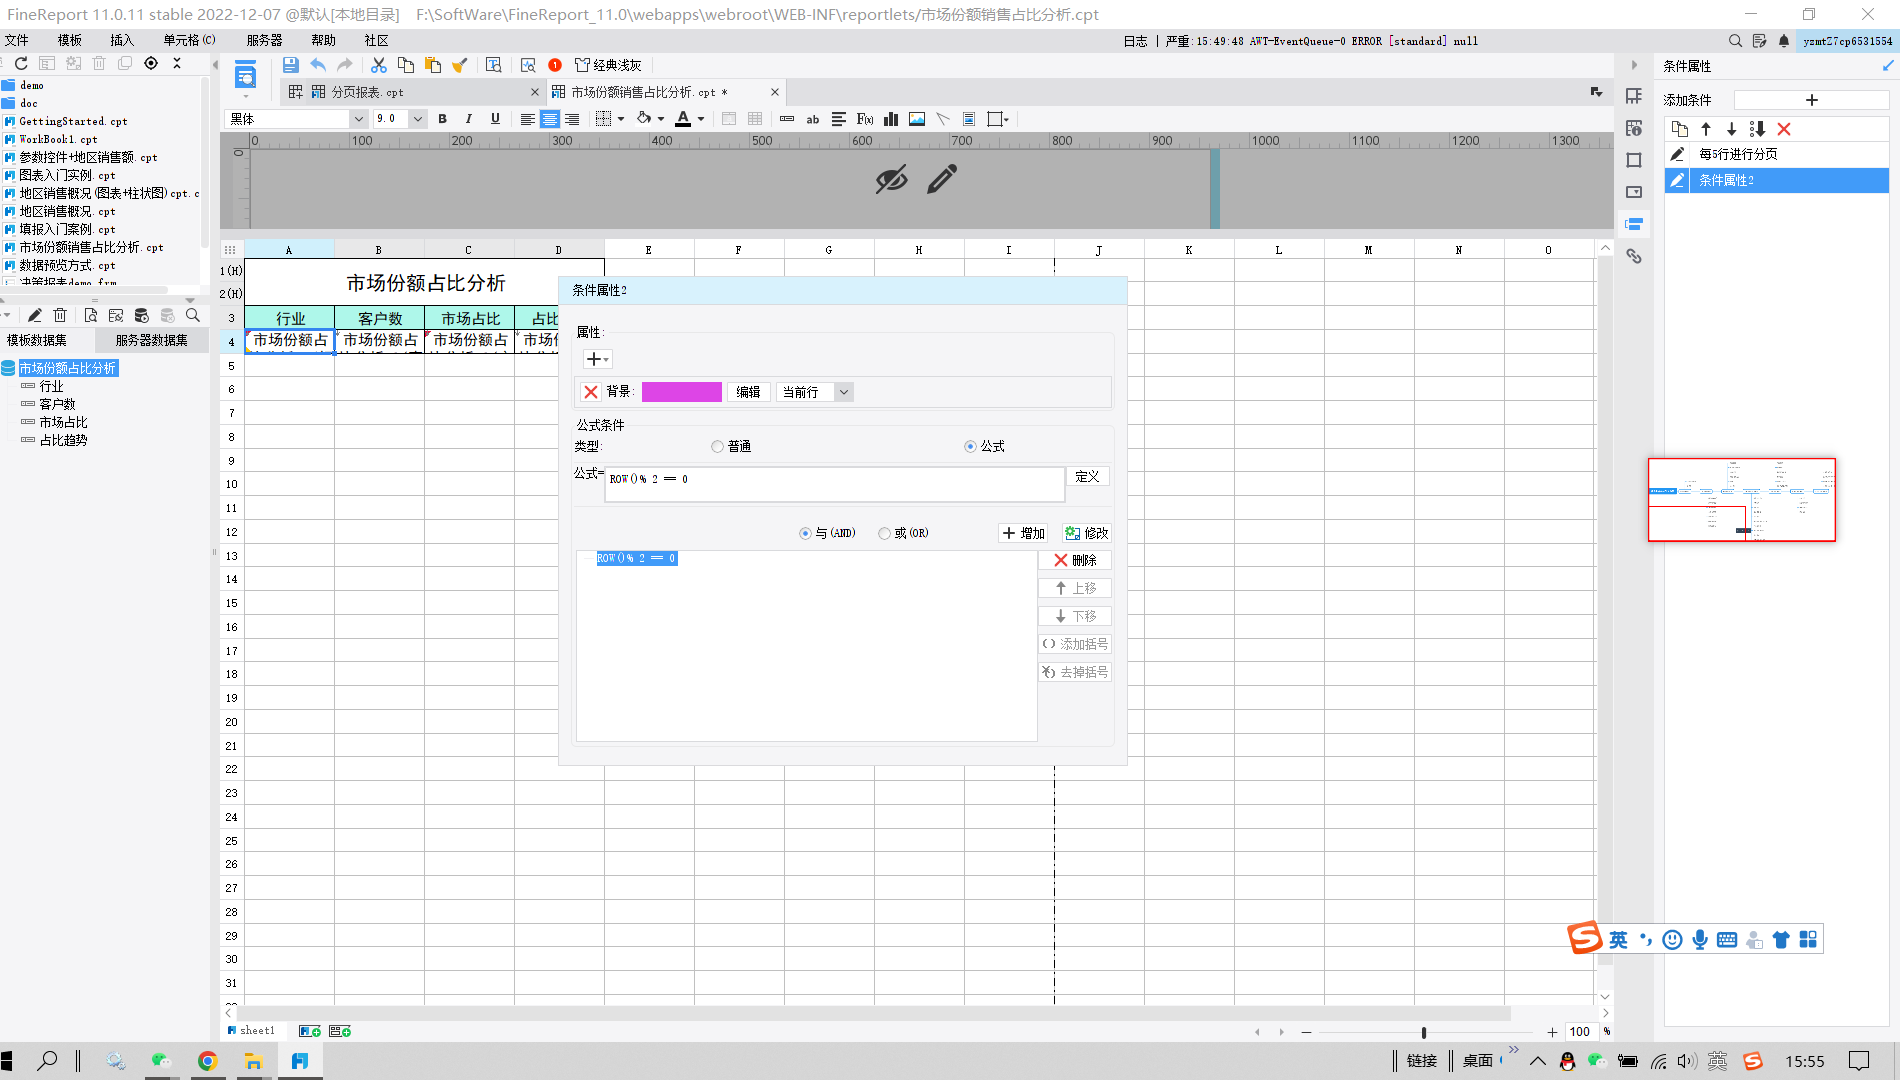This screenshot has height=1080, width=1900.
Task: Click the Fx insert formula icon
Action: pyautogui.click(x=864, y=119)
